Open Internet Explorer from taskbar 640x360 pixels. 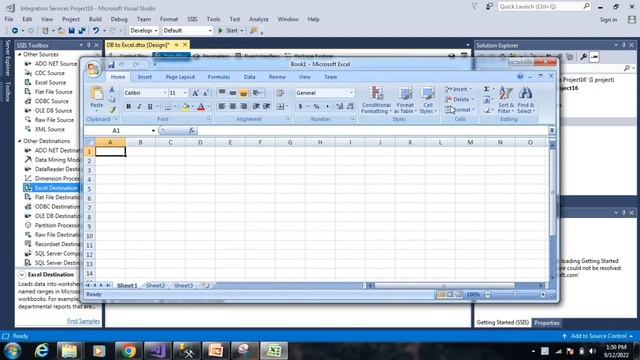(x=42, y=351)
